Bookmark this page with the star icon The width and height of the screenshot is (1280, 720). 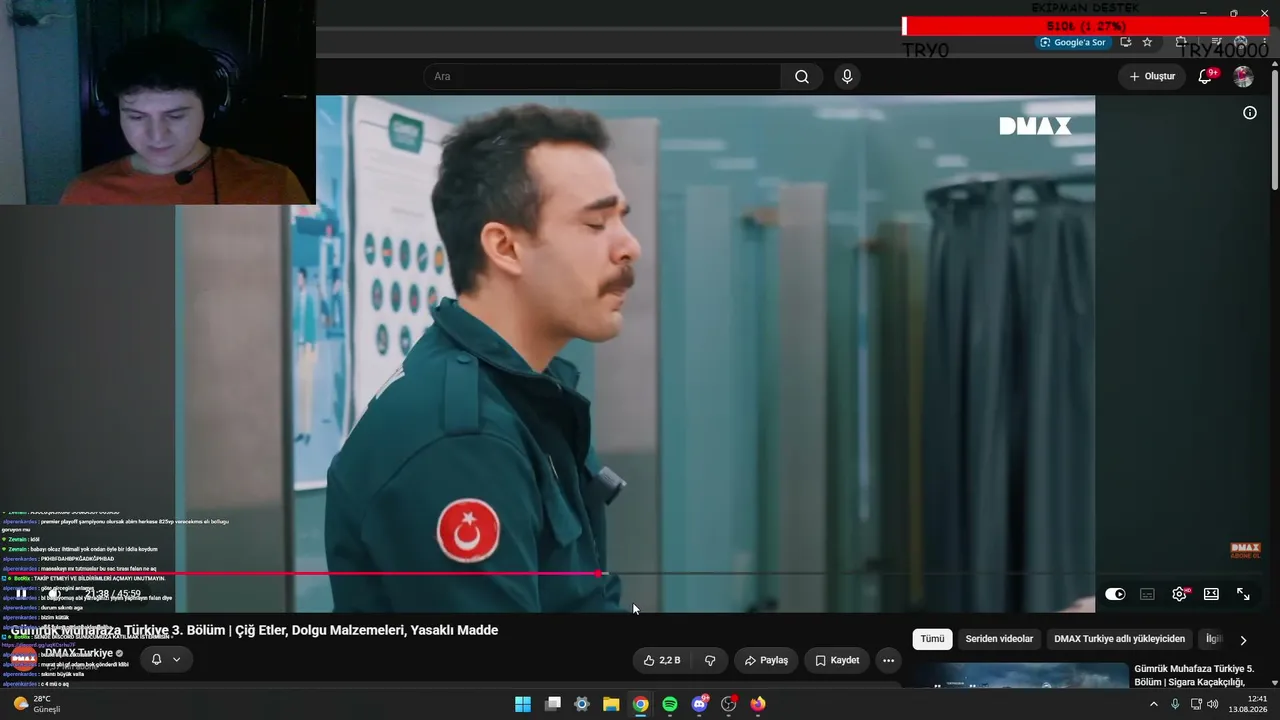pos(1147,42)
